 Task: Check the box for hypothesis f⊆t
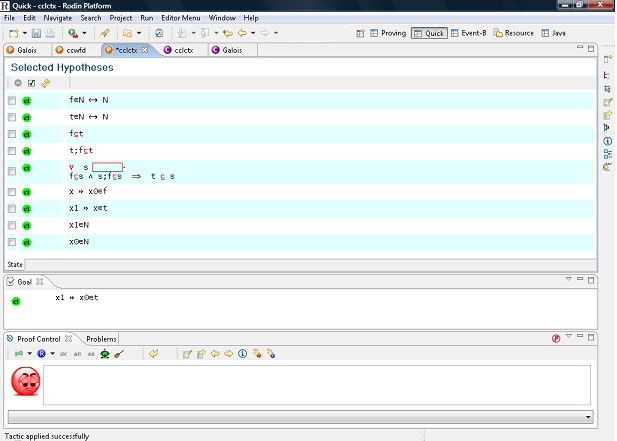tap(12, 133)
